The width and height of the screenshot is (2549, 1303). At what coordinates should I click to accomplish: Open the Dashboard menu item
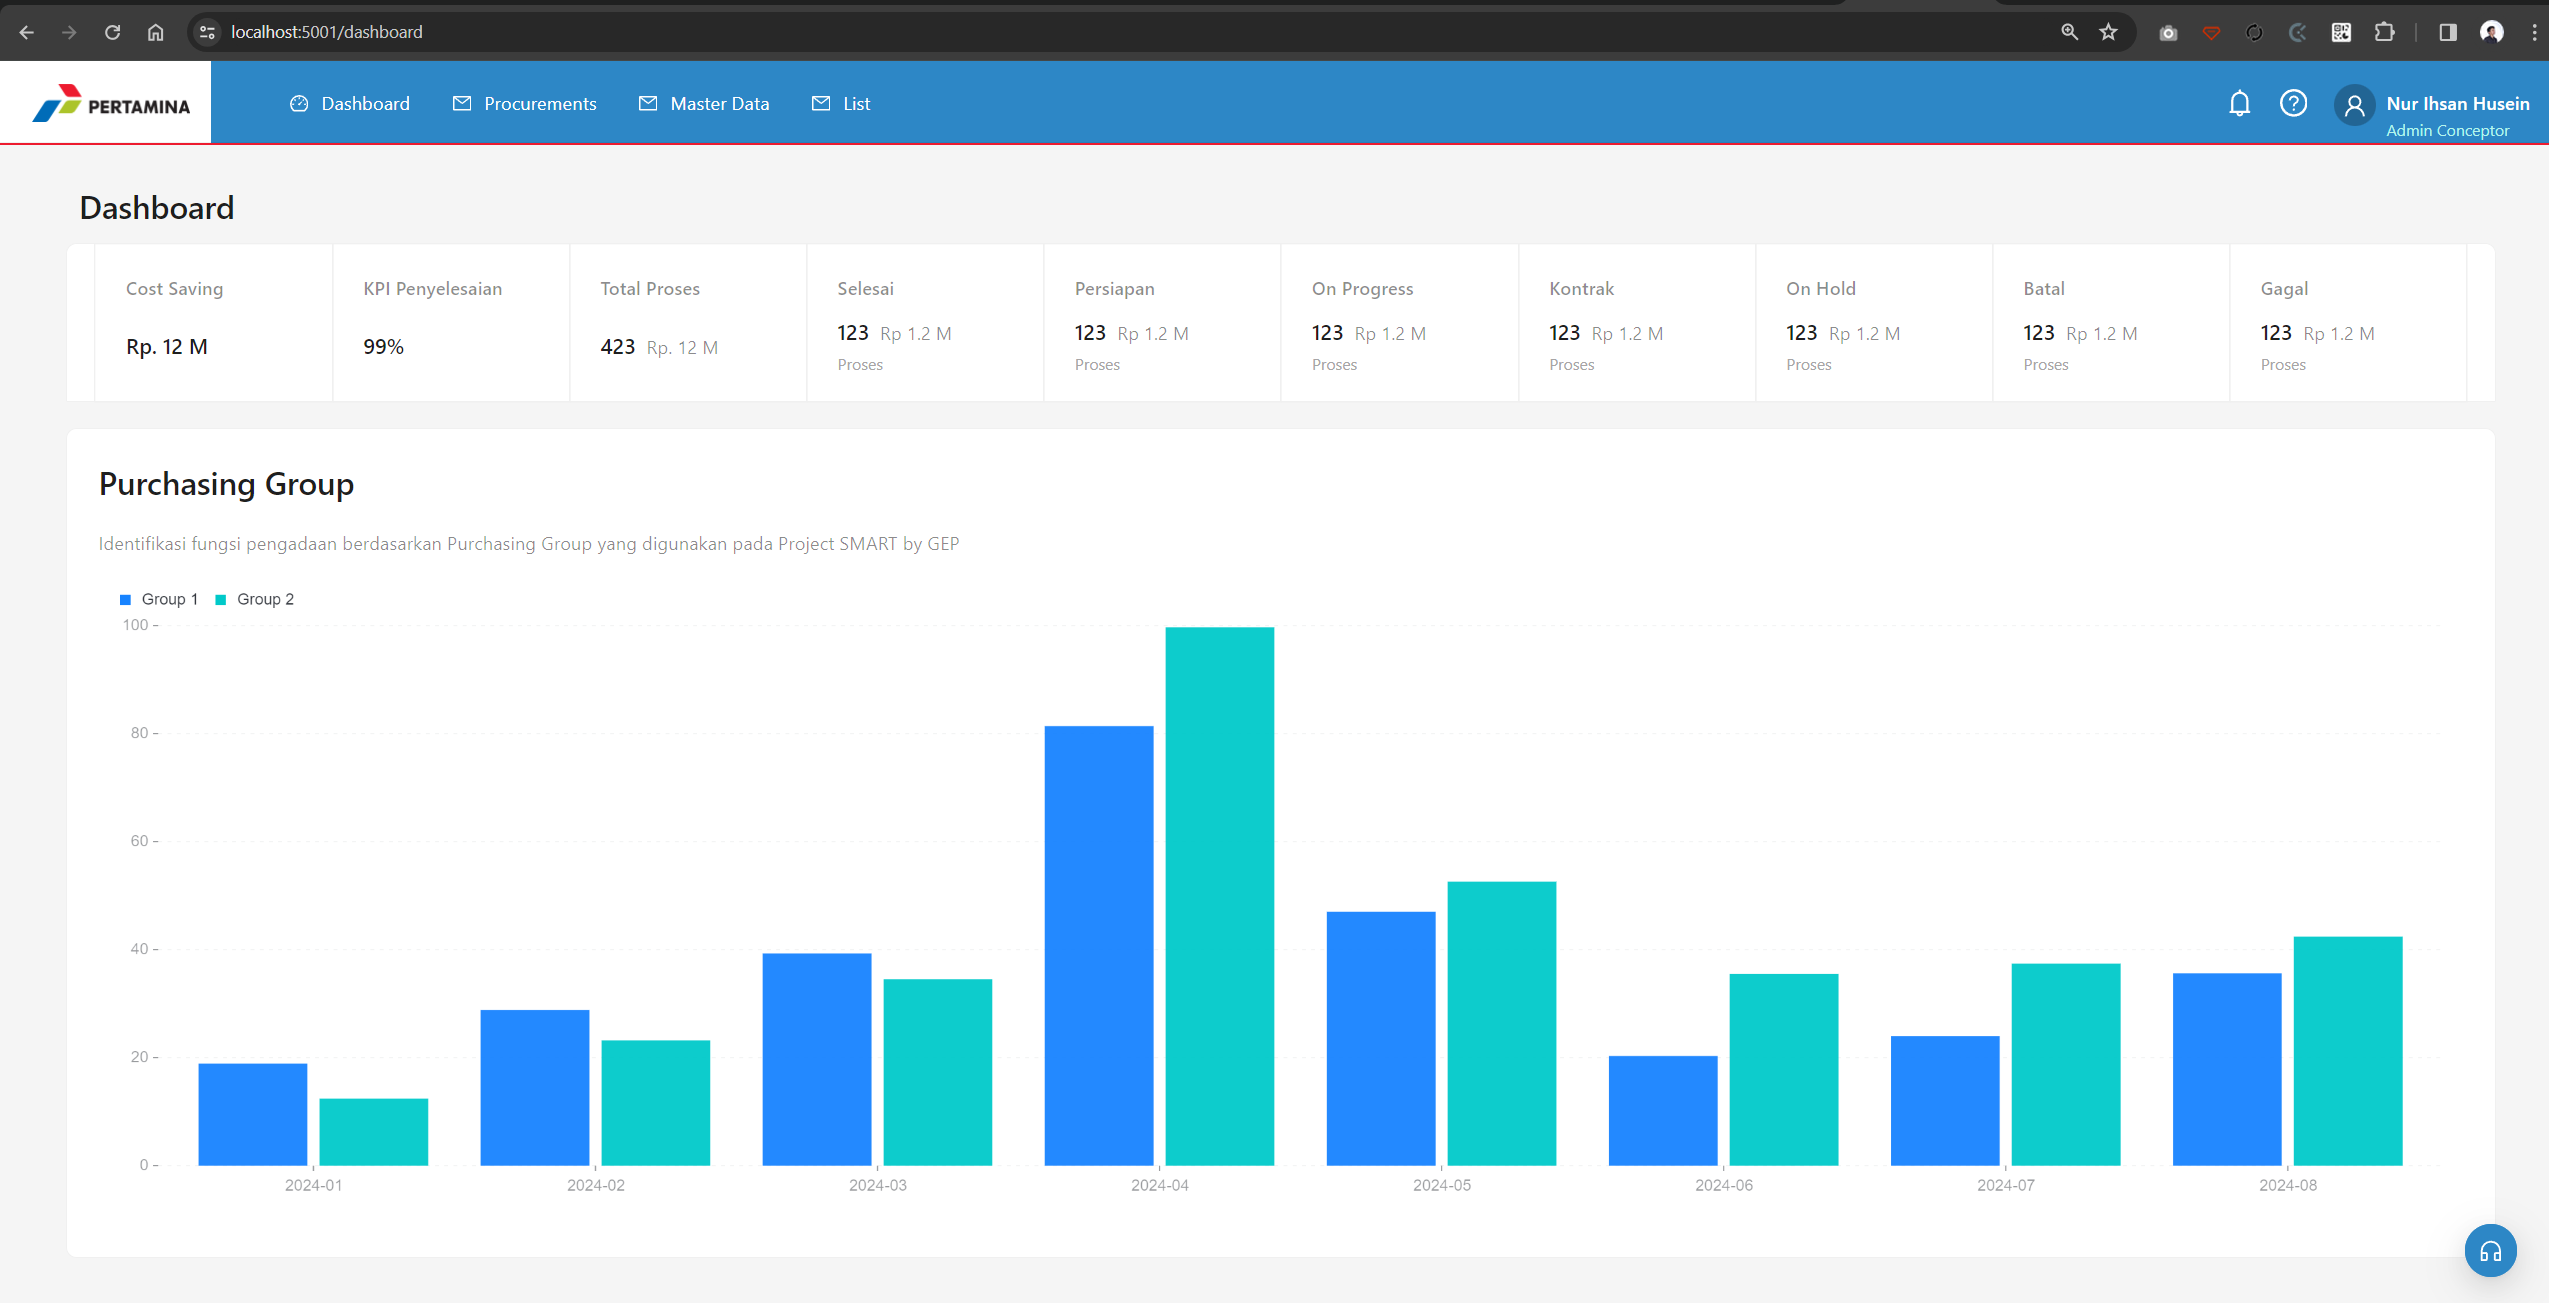pos(350,104)
